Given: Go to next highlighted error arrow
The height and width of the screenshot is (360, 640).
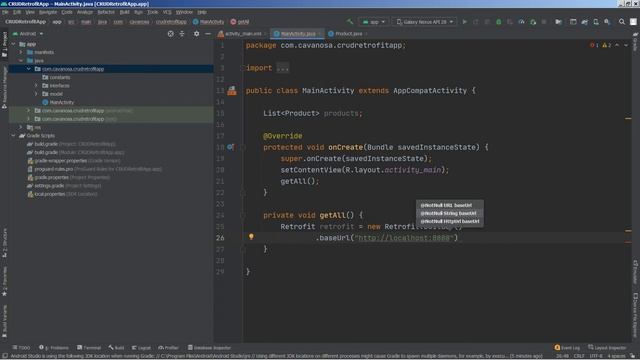Looking at the screenshot, I should point(625,45).
